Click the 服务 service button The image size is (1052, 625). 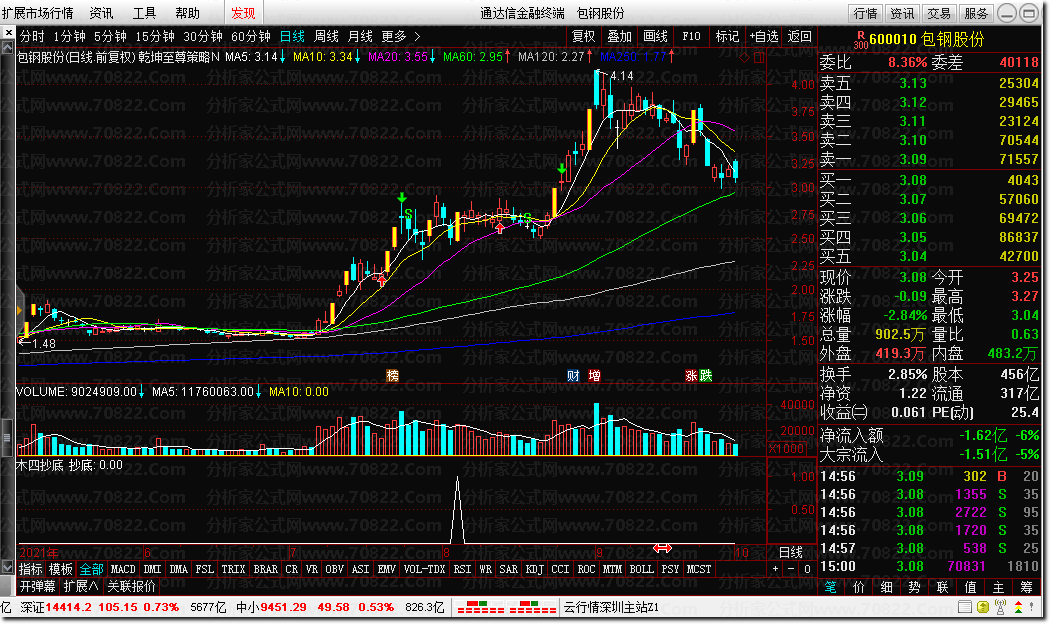click(976, 13)
